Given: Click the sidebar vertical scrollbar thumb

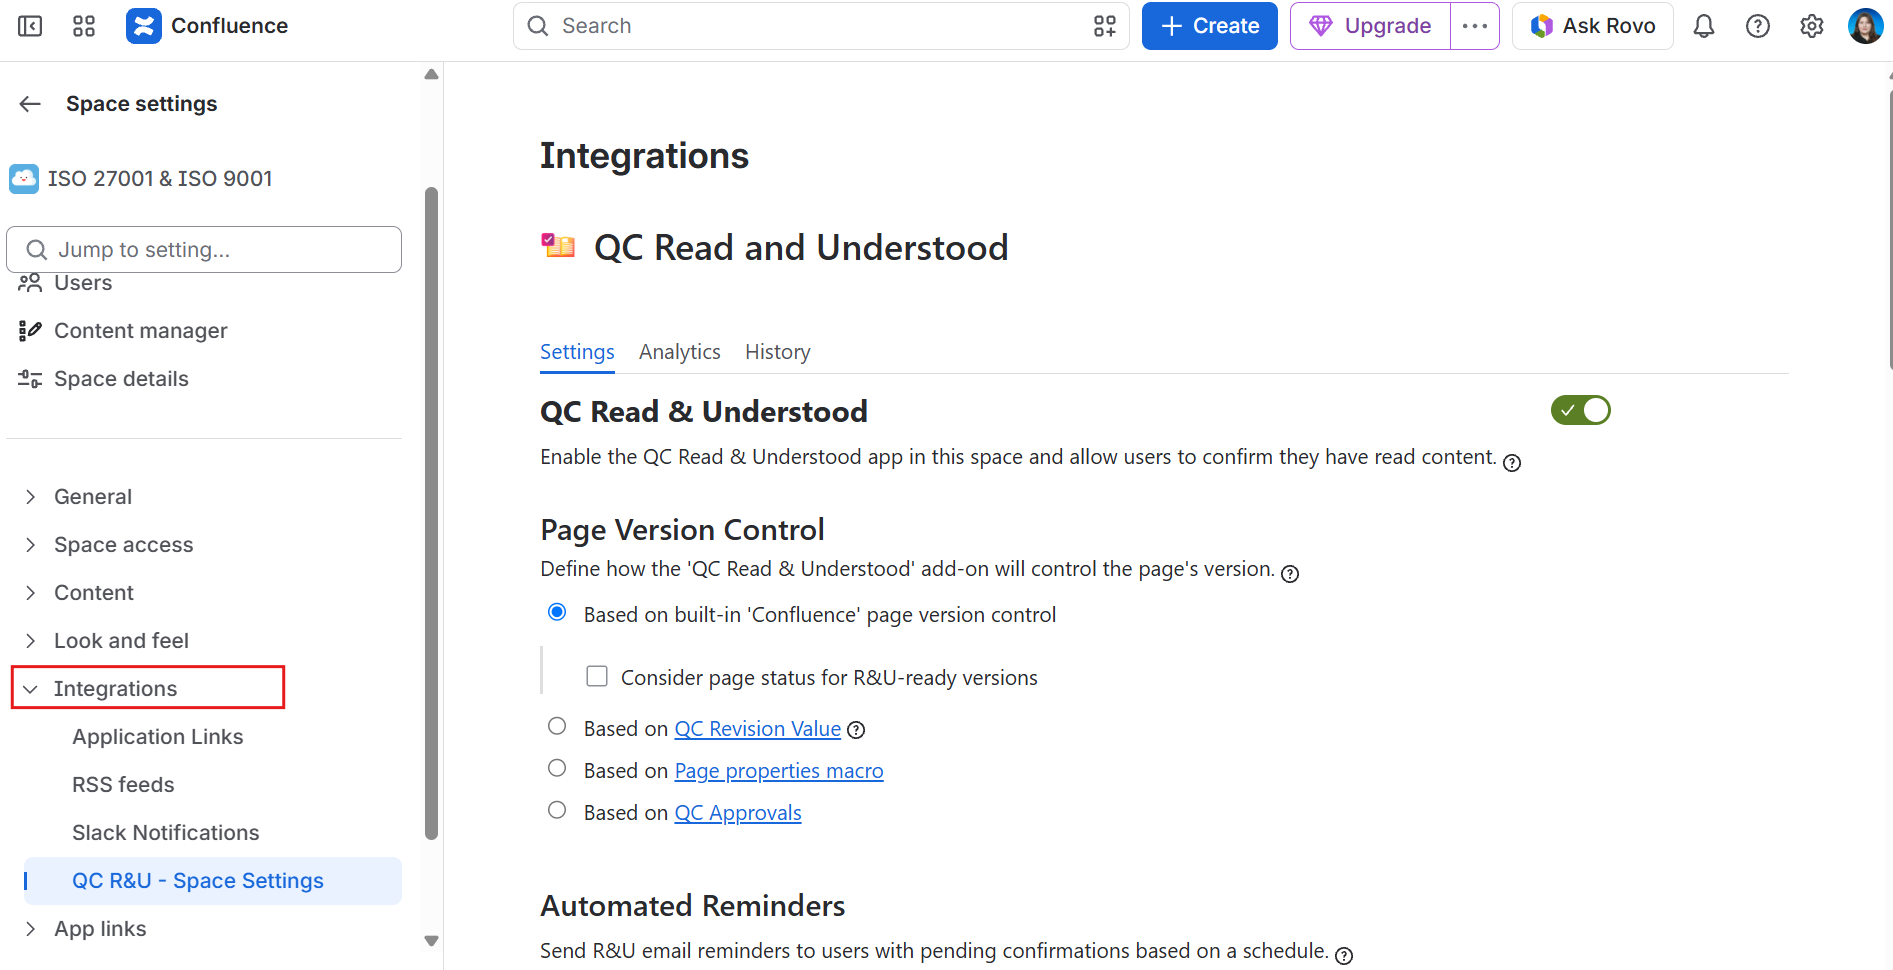Looking at the screenshot, I should [432, 513].
